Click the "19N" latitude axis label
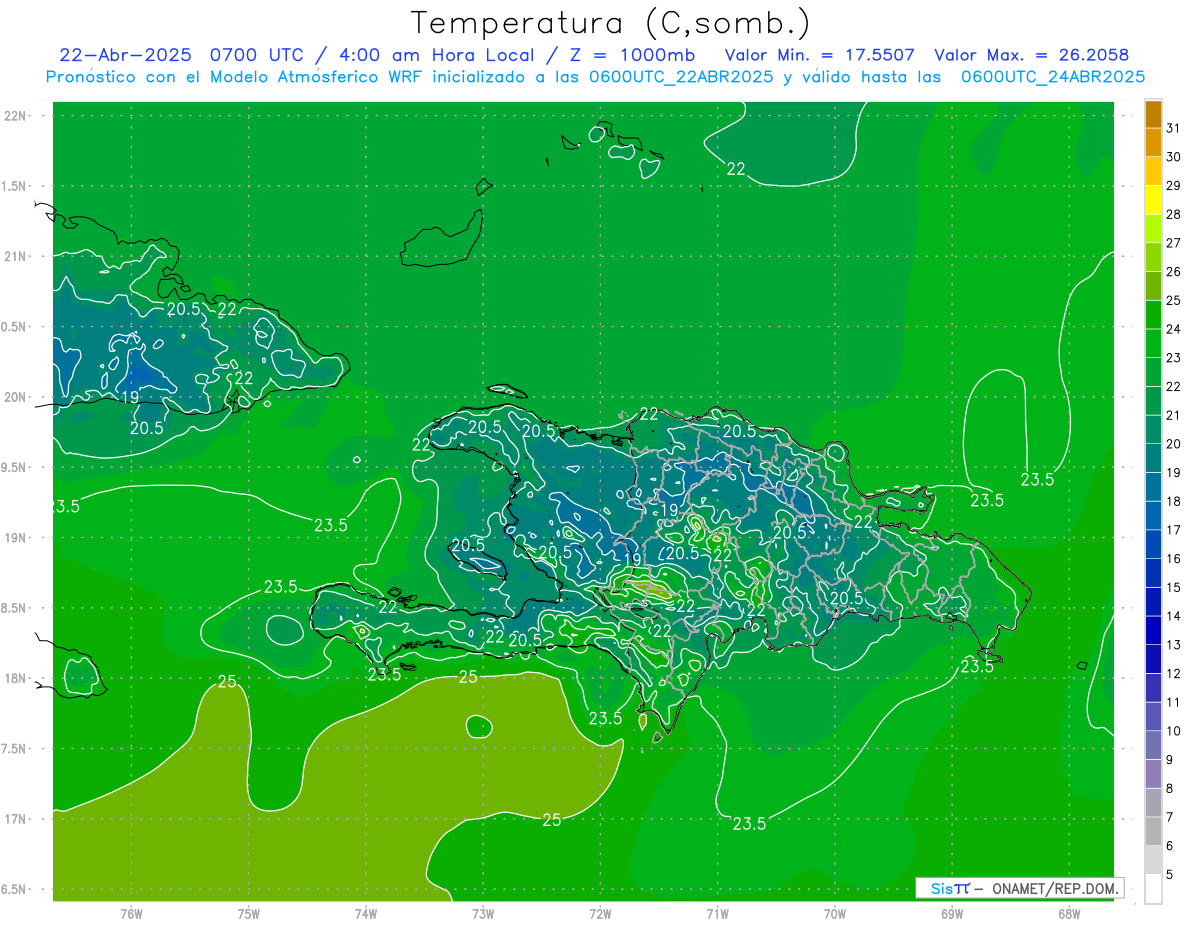Screen dimensions: 1200x927 point(15,538)
